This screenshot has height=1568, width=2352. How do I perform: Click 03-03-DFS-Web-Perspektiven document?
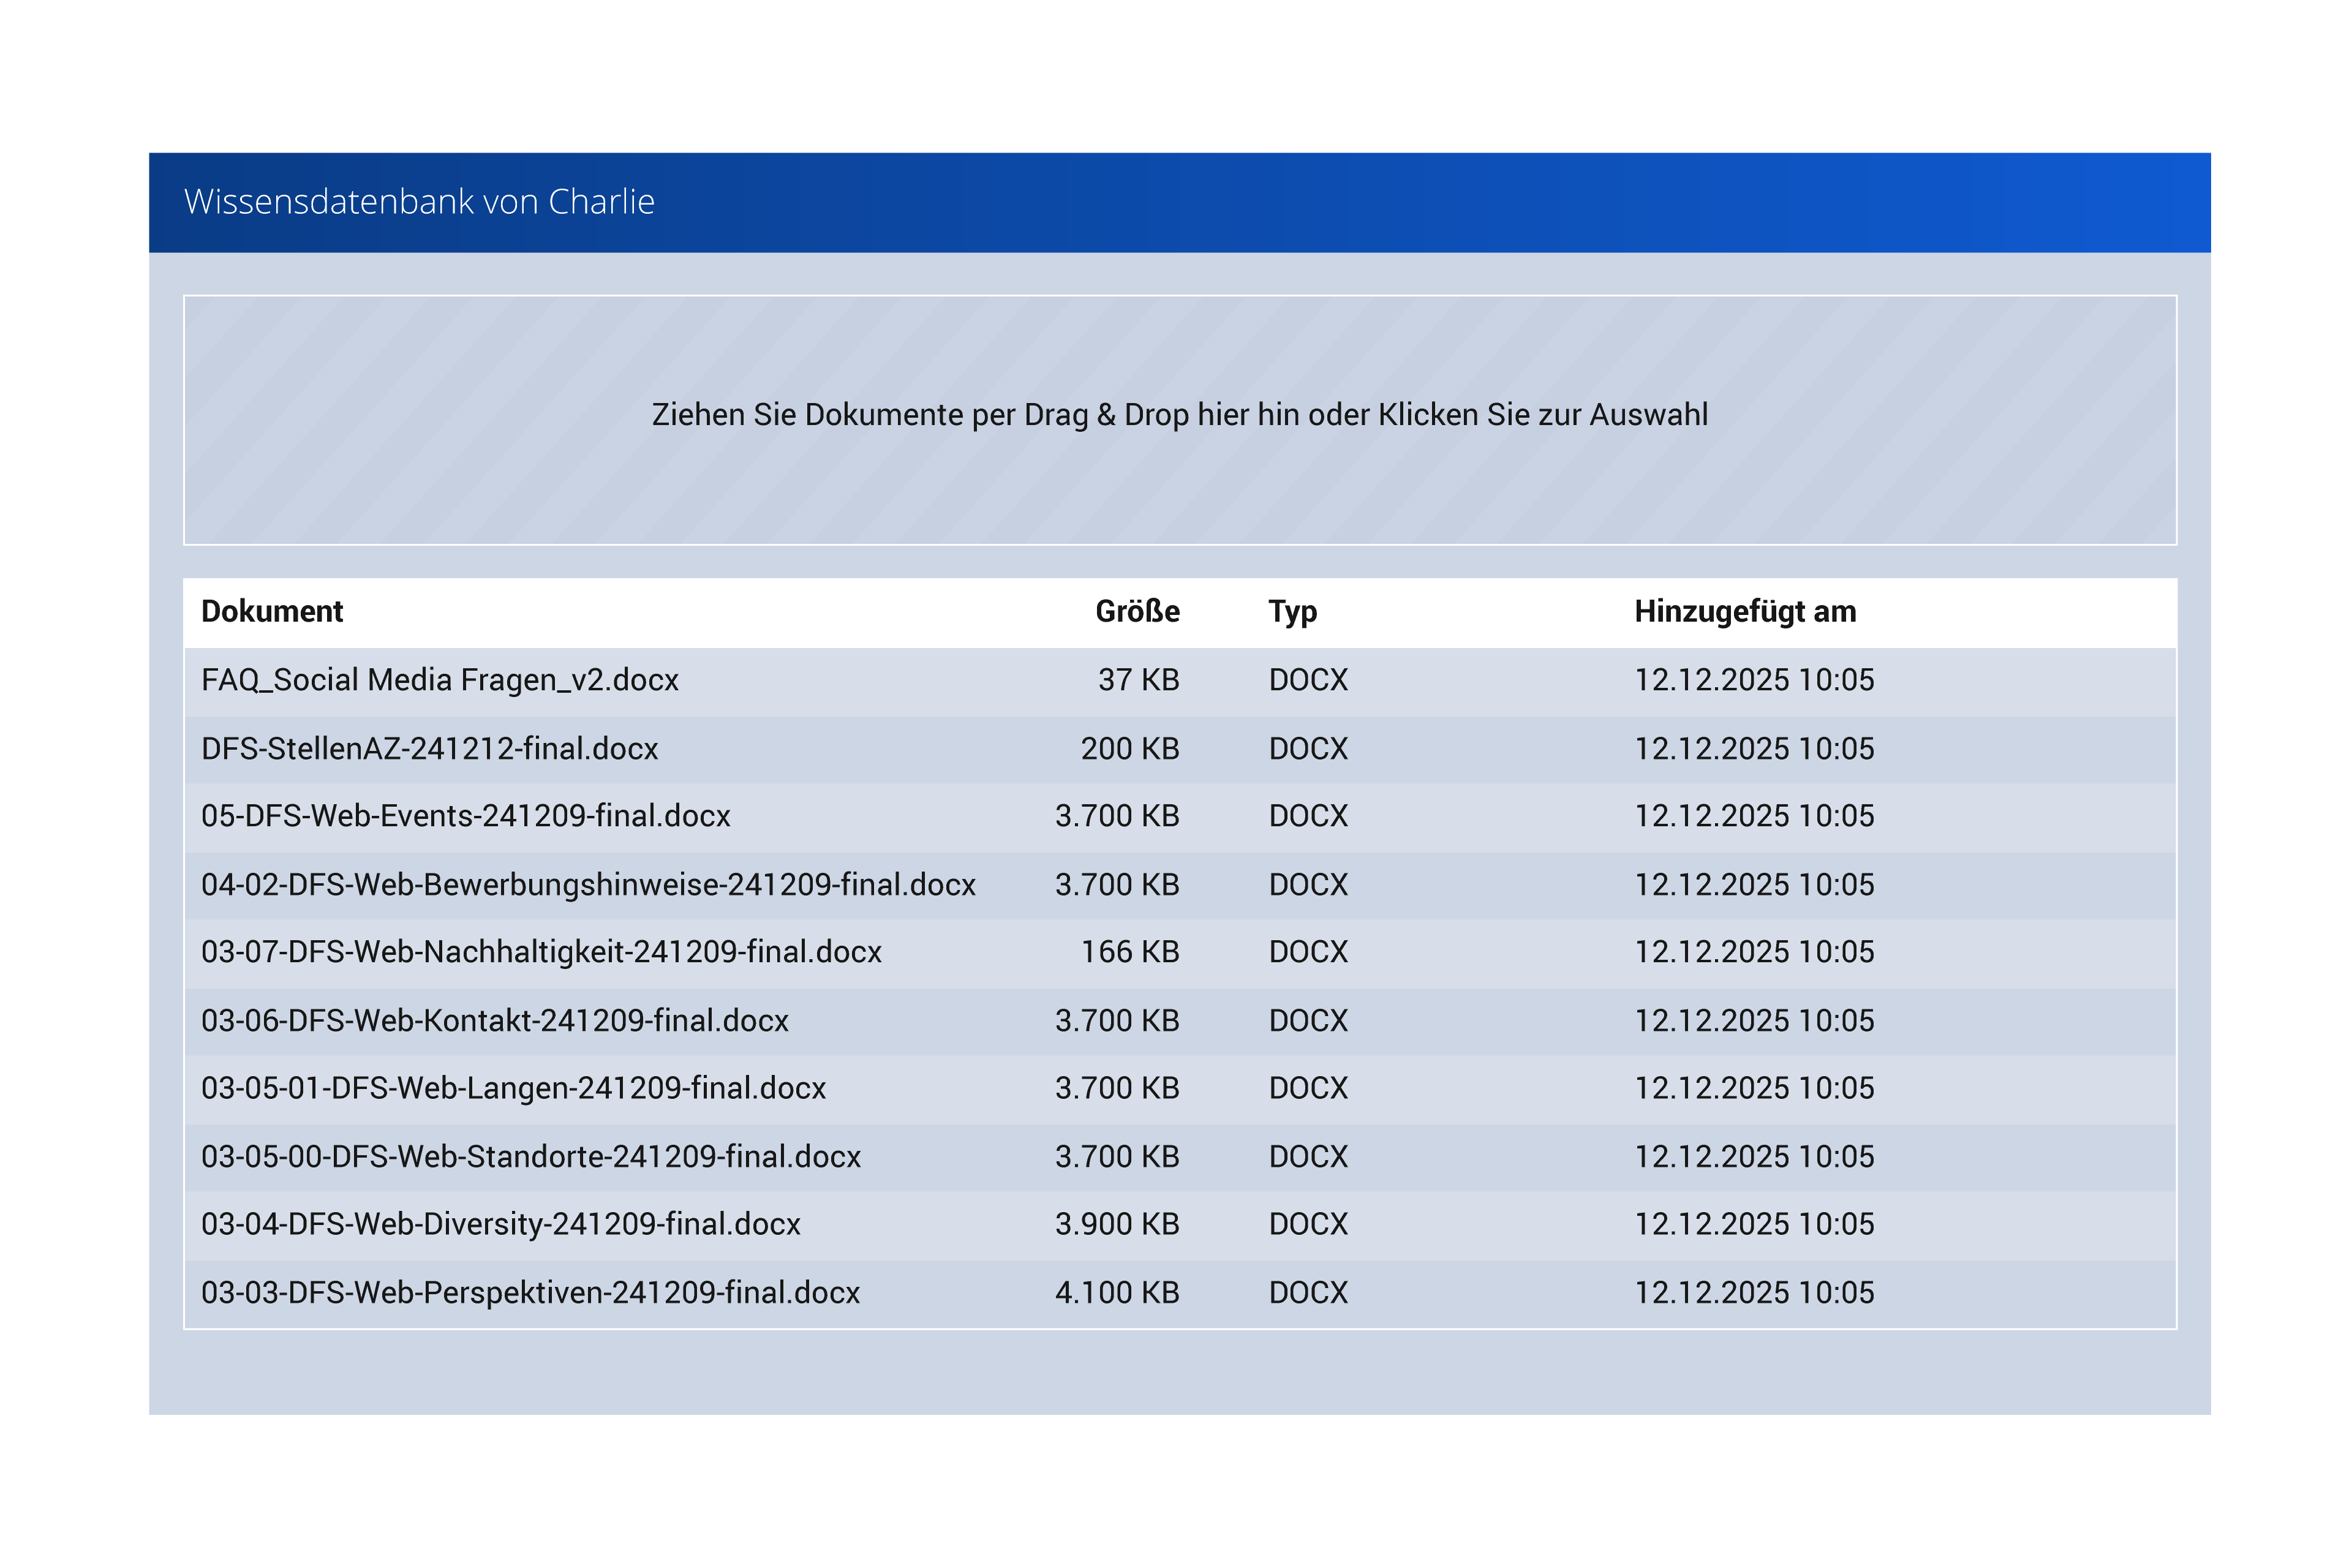(530, 1293)
